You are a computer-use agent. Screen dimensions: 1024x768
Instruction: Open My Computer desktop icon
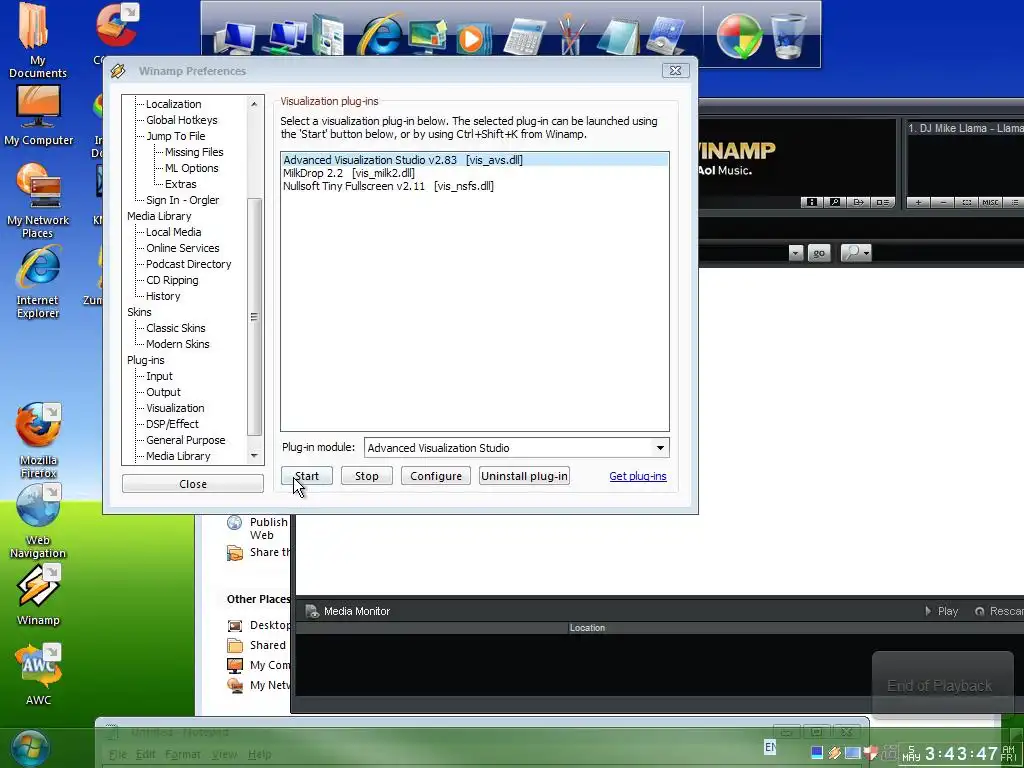click(x=39, y=116)
